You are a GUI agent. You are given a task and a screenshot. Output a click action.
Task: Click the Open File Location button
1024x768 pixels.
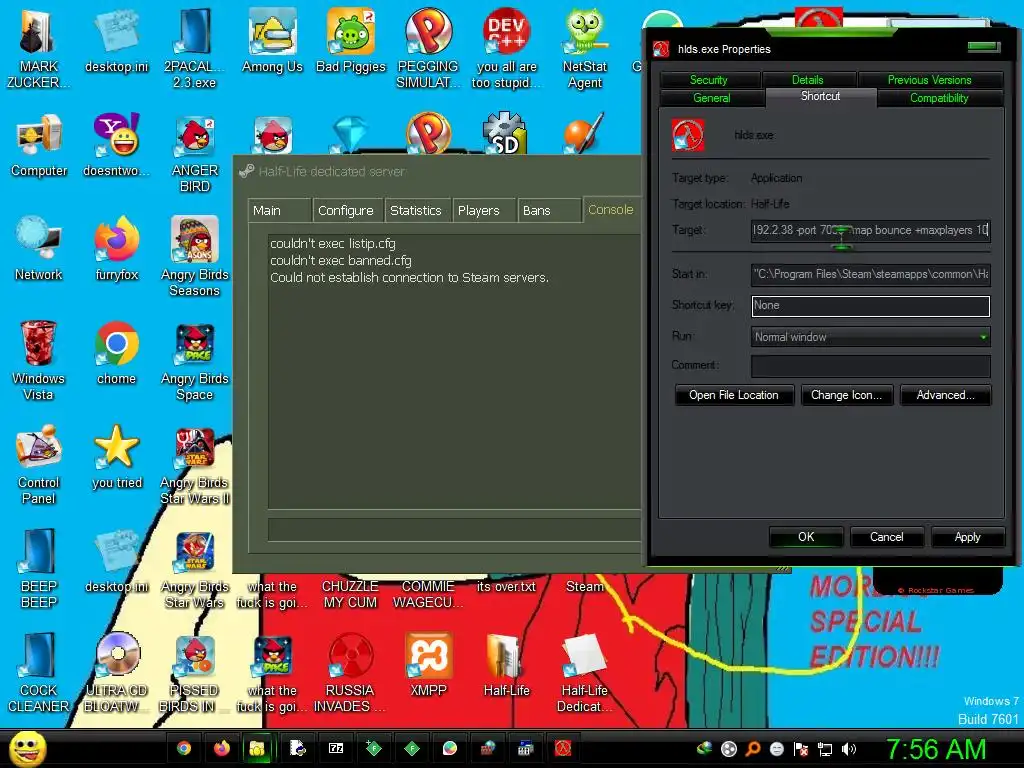click(734, 395)
